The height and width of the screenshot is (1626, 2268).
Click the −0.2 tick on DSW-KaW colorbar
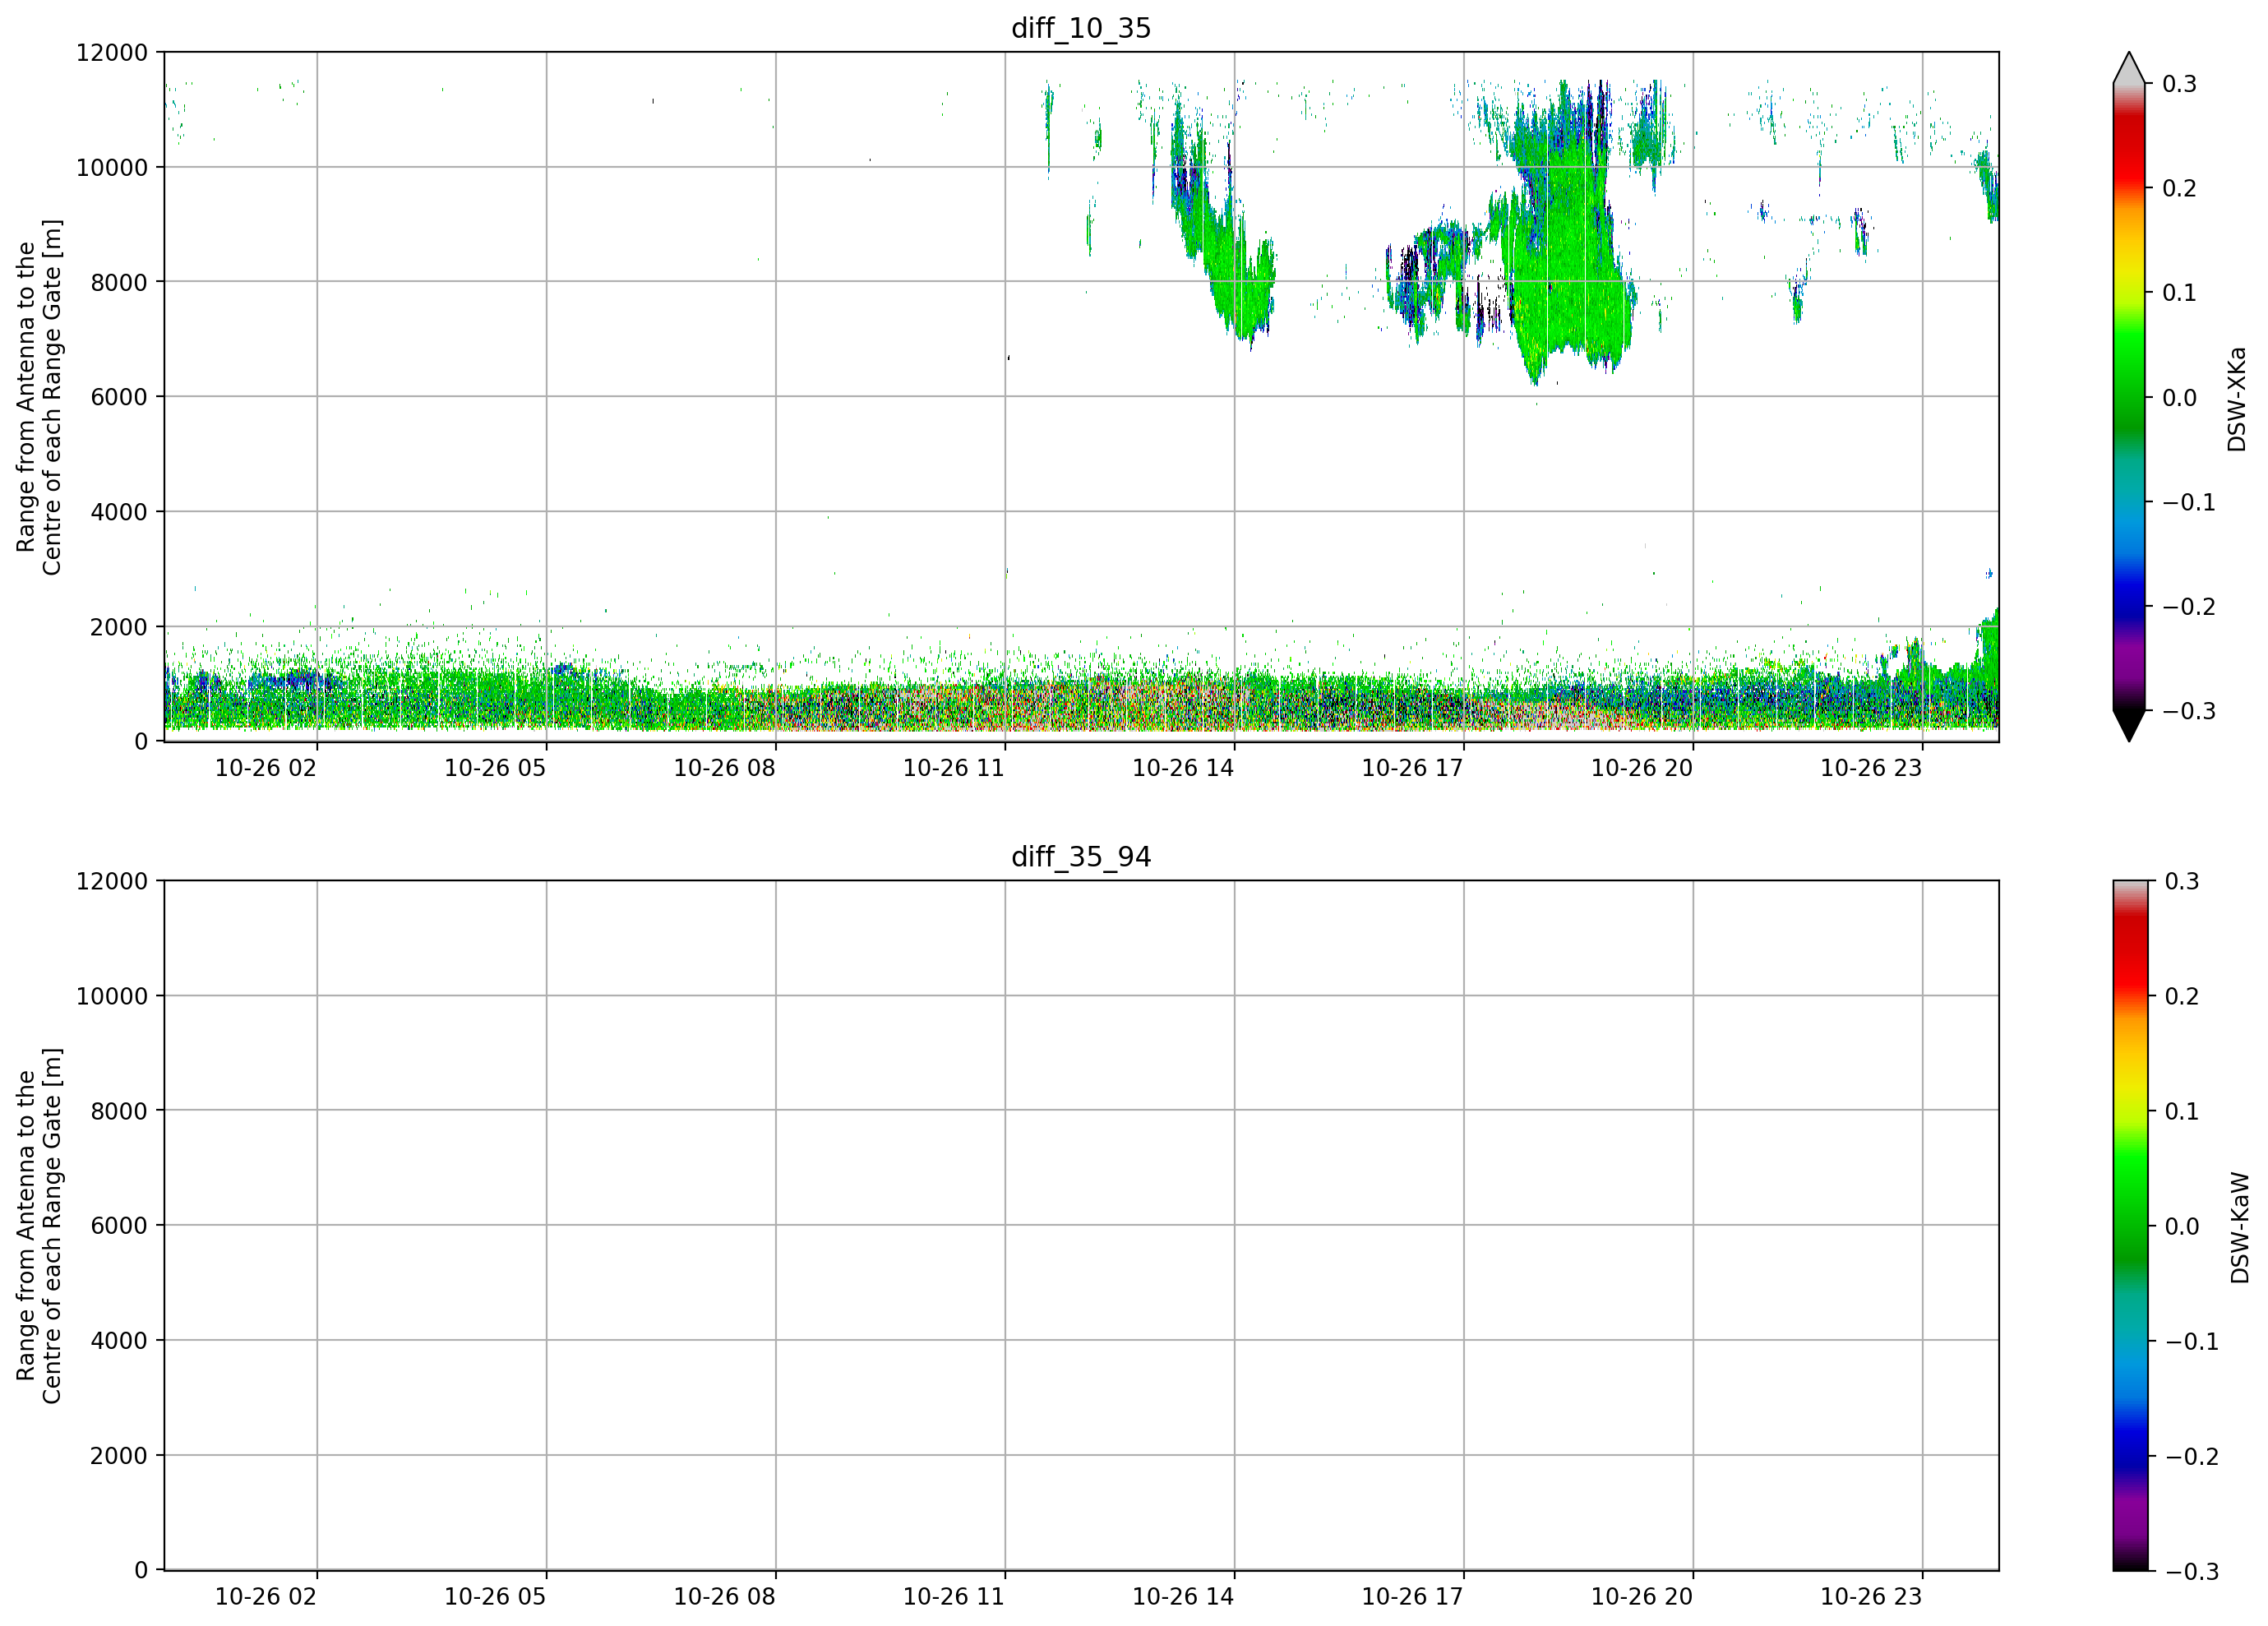(2191, 1456)
